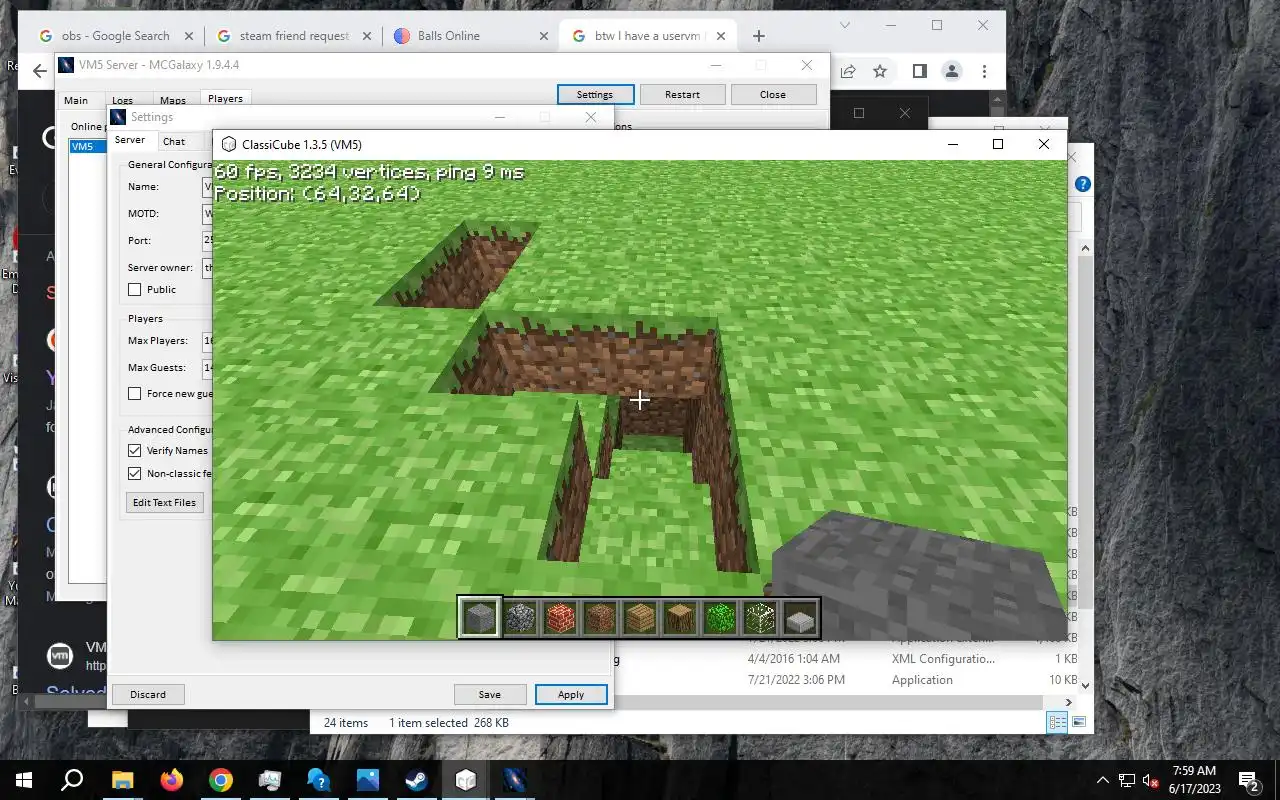The width and height of the screenshot is (1280, 800).
Task: Select the log block in the hotbar
Action: 680,618
